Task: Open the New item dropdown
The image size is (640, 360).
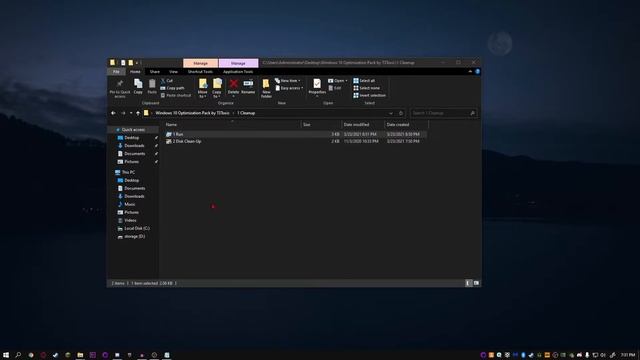Action: (x=287, y=81)
